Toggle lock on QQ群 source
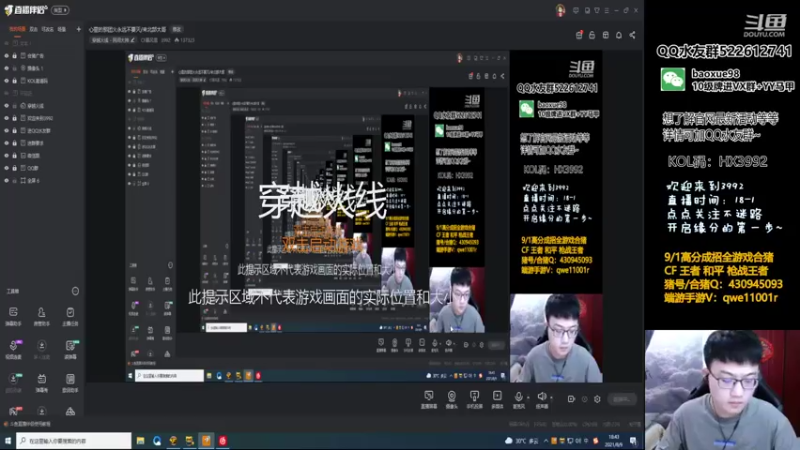 14,168
